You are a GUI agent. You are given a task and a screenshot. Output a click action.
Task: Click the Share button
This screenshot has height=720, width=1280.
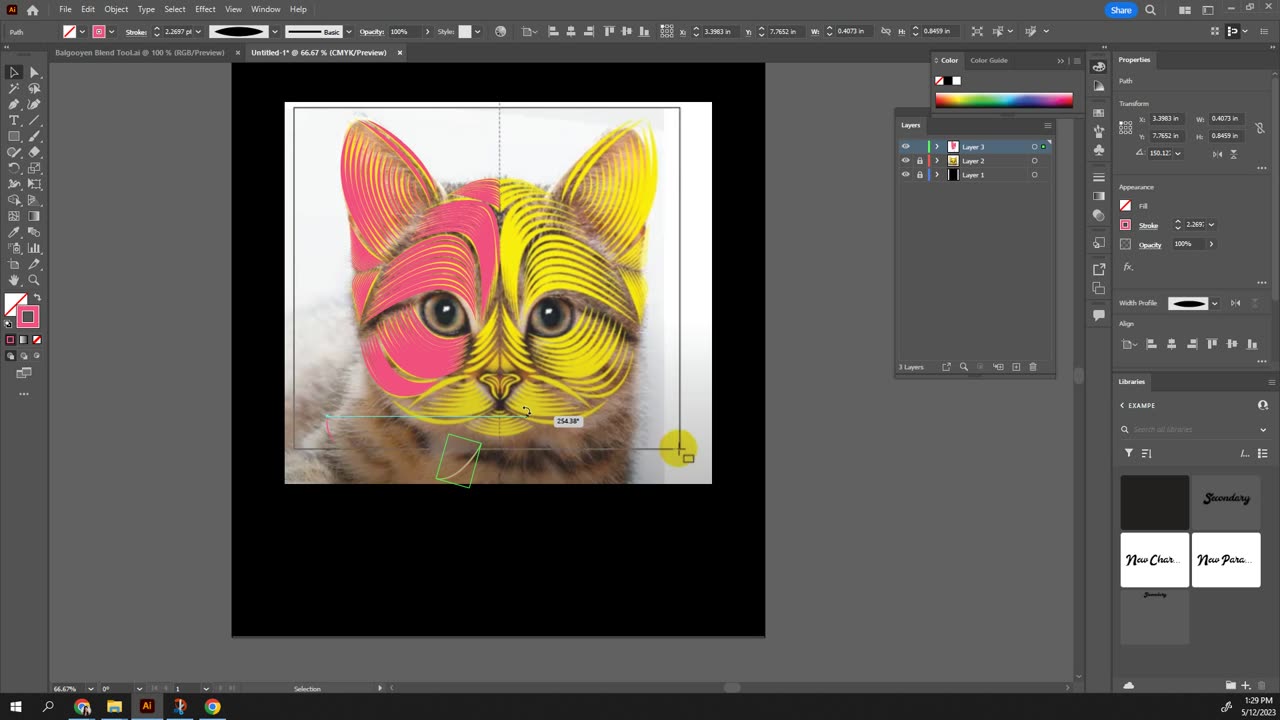[1121, 10]
